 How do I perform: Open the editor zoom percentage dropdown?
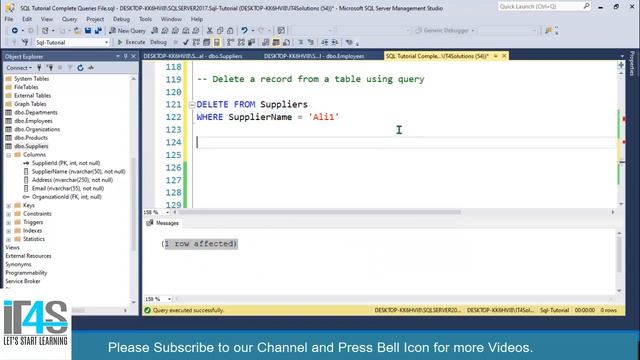point(167,212)
